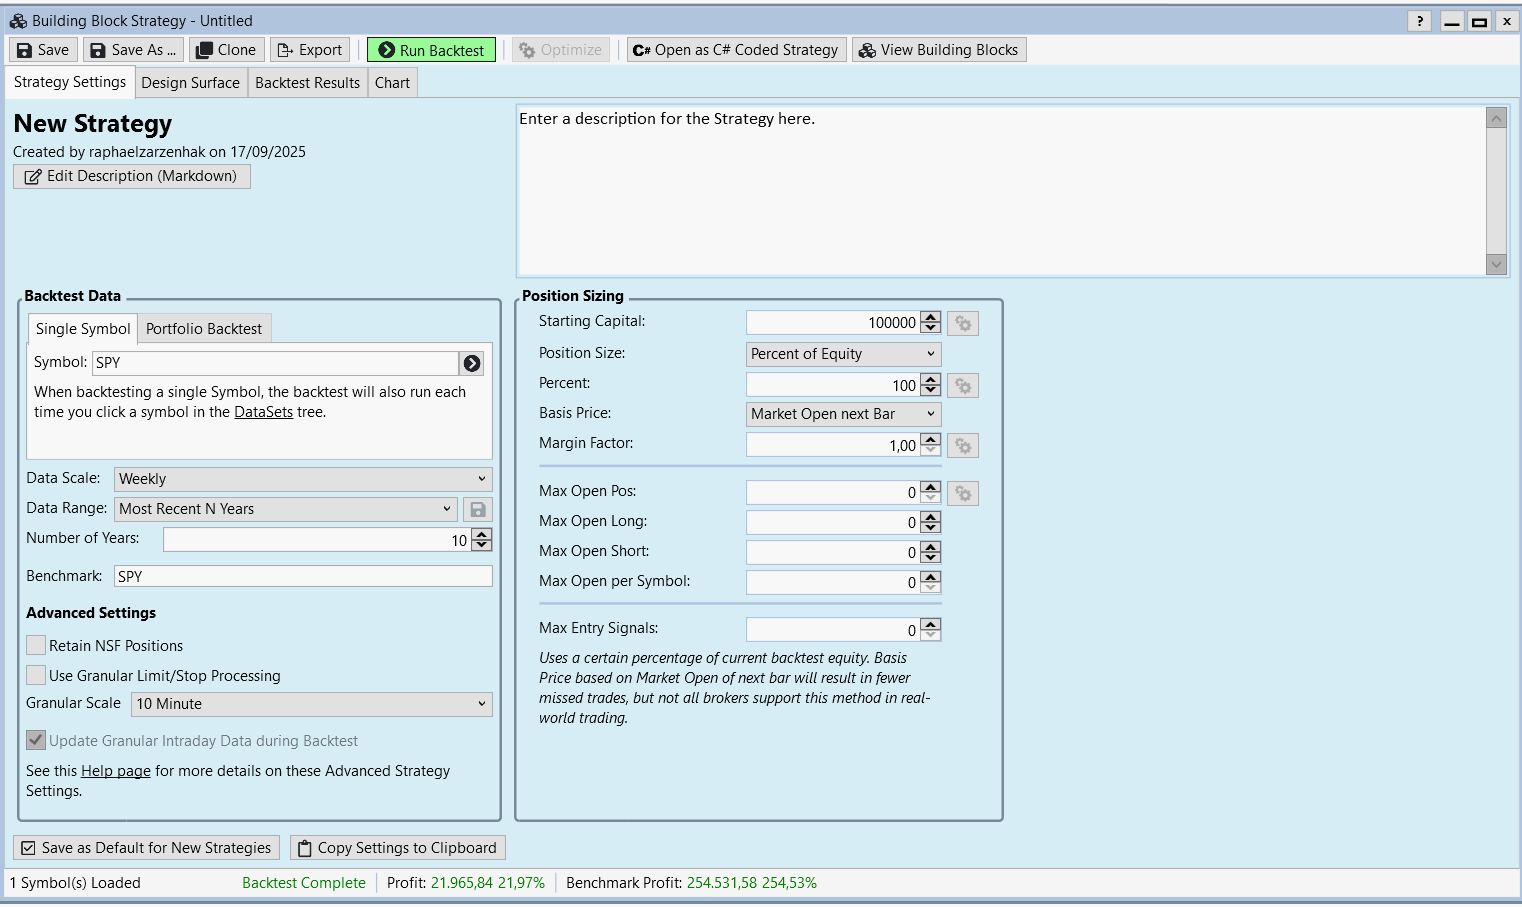Click the green Run Backtest button

point(431,50)
